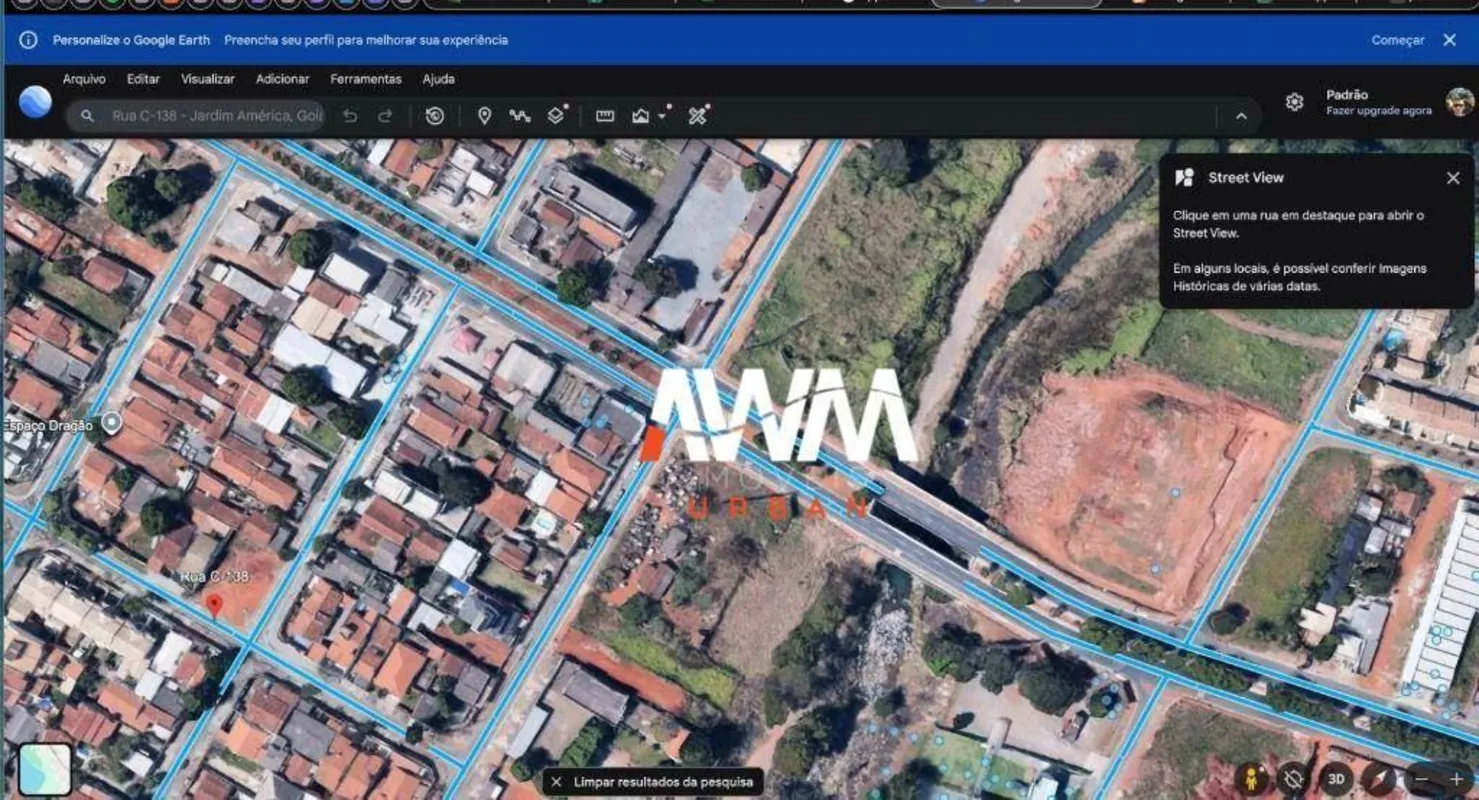Click the redo arrow in toolbar
The height and width of the screenshot is (800, 1479).
tap(385, 116)
